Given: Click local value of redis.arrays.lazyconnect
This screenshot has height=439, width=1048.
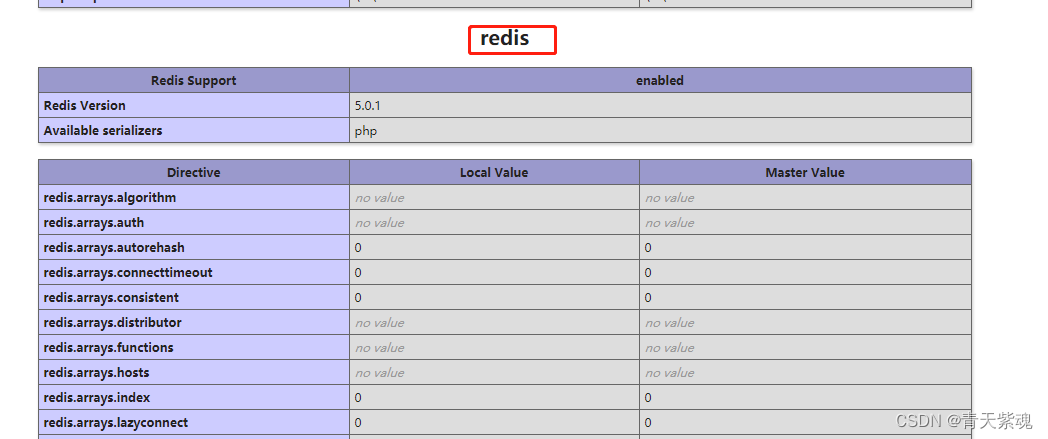Looking at the screenshot, I should tap(358, 422).
